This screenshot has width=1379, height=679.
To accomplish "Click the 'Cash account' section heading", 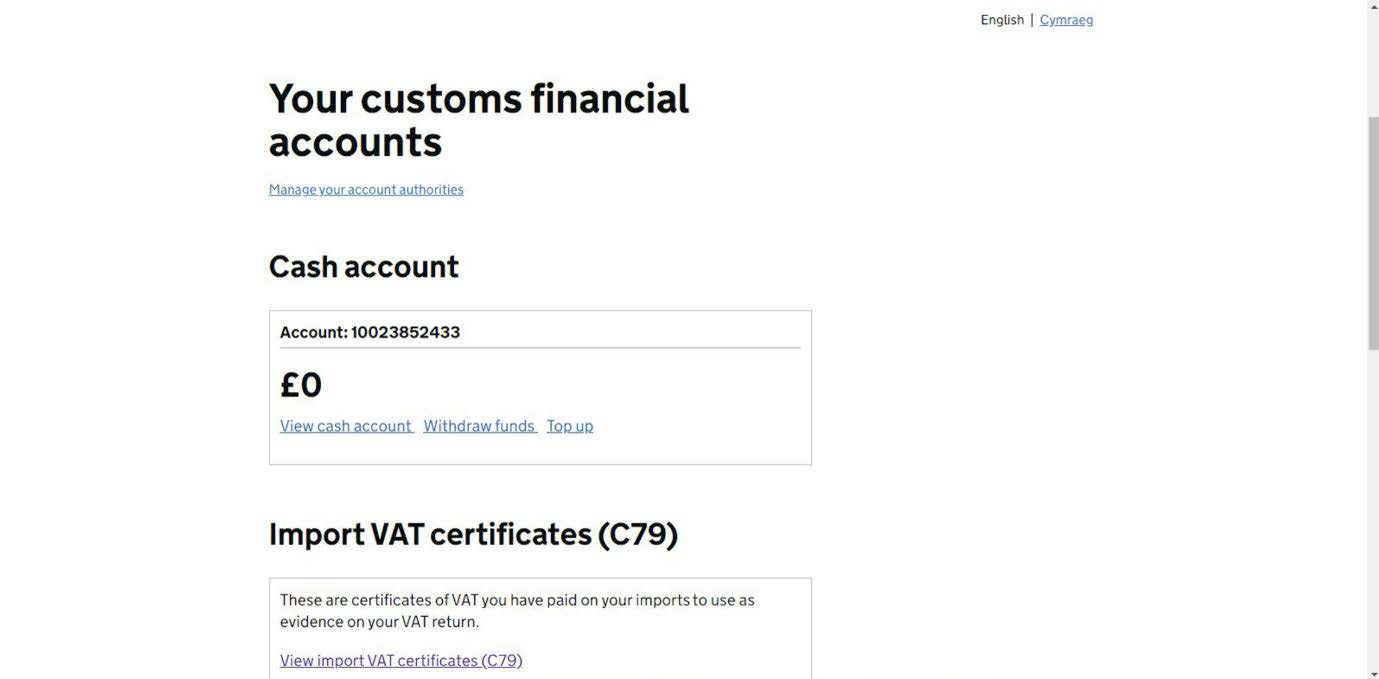I will click(364, 267).
